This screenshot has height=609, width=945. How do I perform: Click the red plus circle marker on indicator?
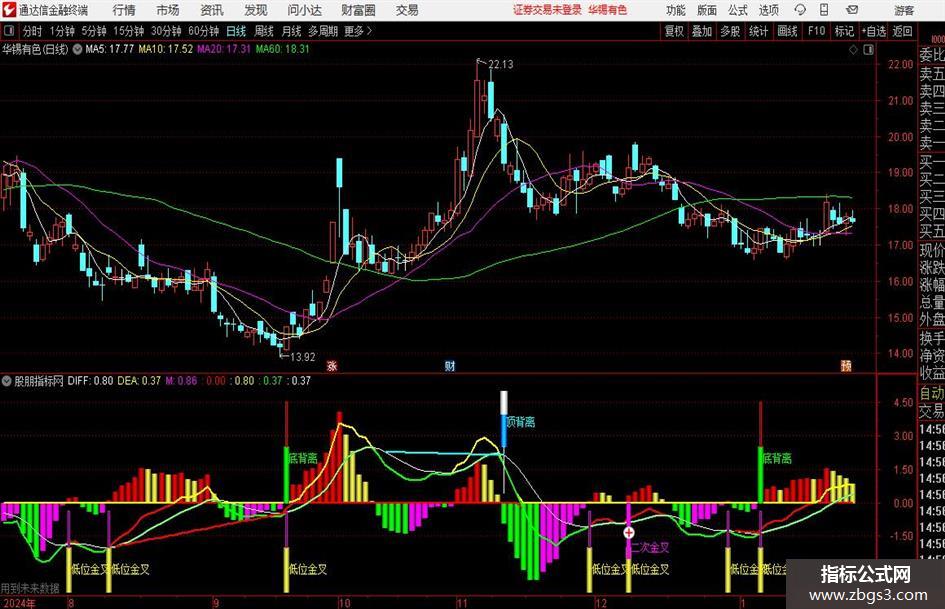coord(629,532)
